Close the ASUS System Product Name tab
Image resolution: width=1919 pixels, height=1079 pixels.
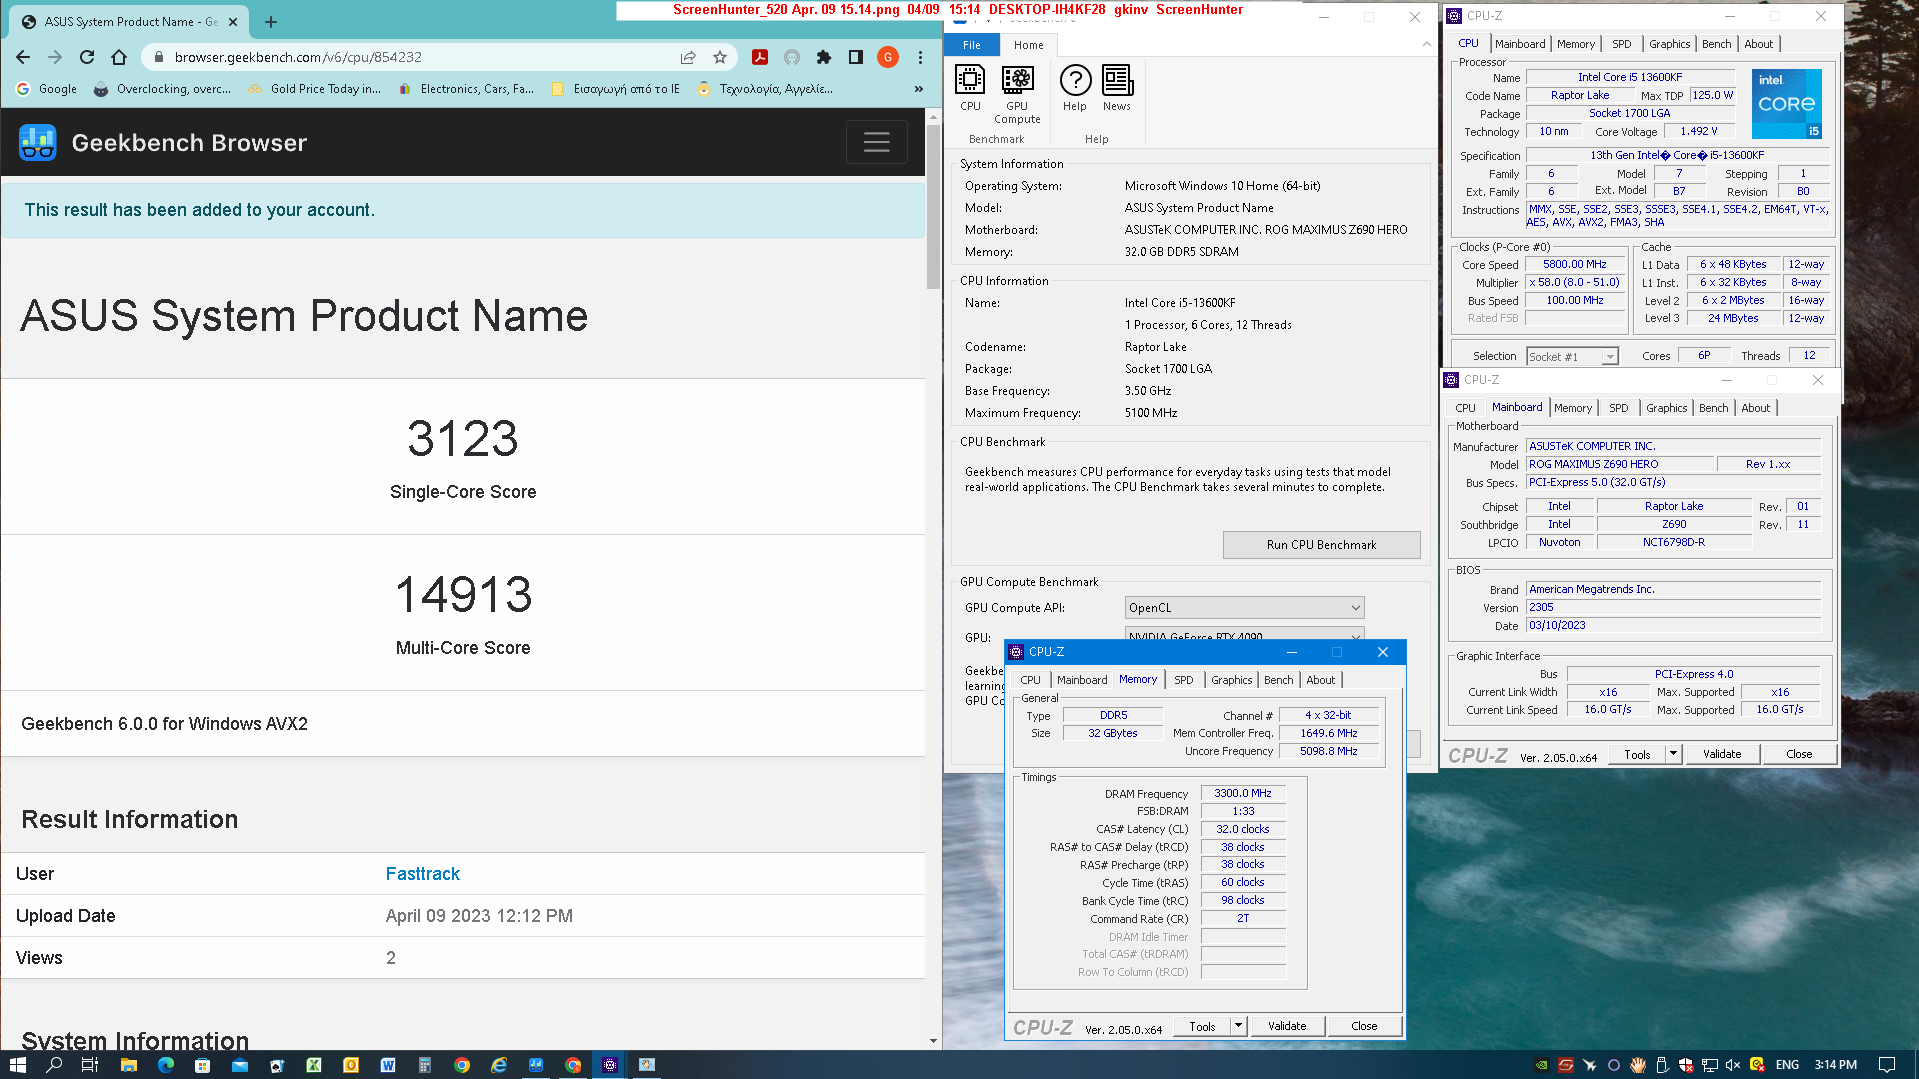233,21
